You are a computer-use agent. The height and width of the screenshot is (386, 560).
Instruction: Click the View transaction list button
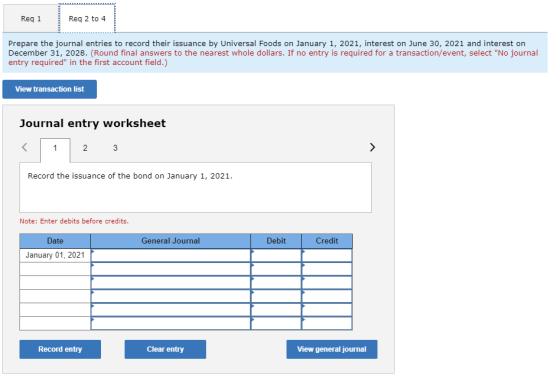click(50, 89)
